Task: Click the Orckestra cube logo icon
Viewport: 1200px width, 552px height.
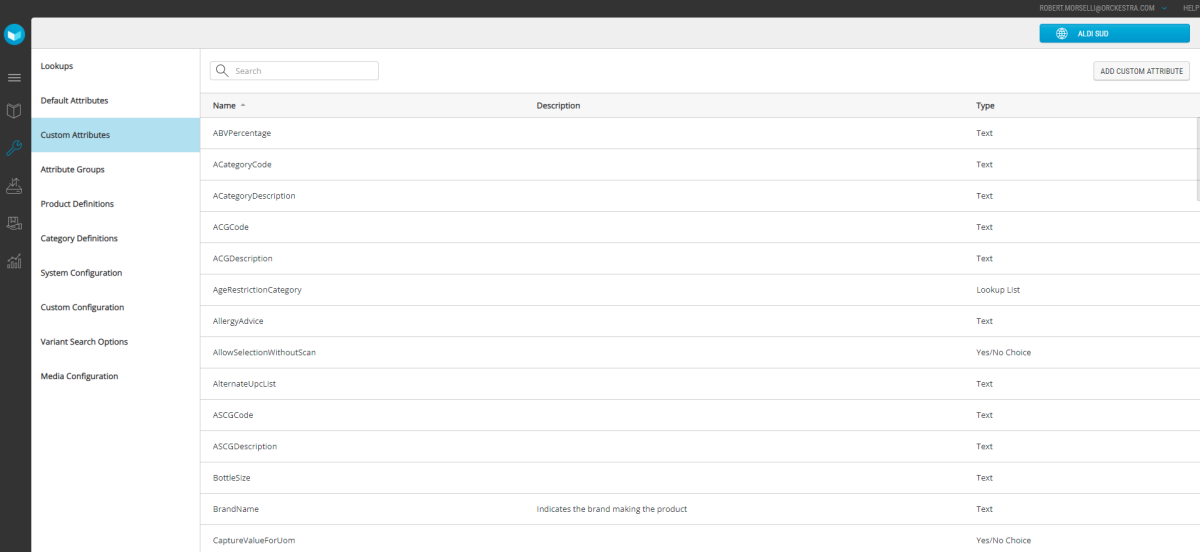Action: pyautogui.click(x=14, y=35)
